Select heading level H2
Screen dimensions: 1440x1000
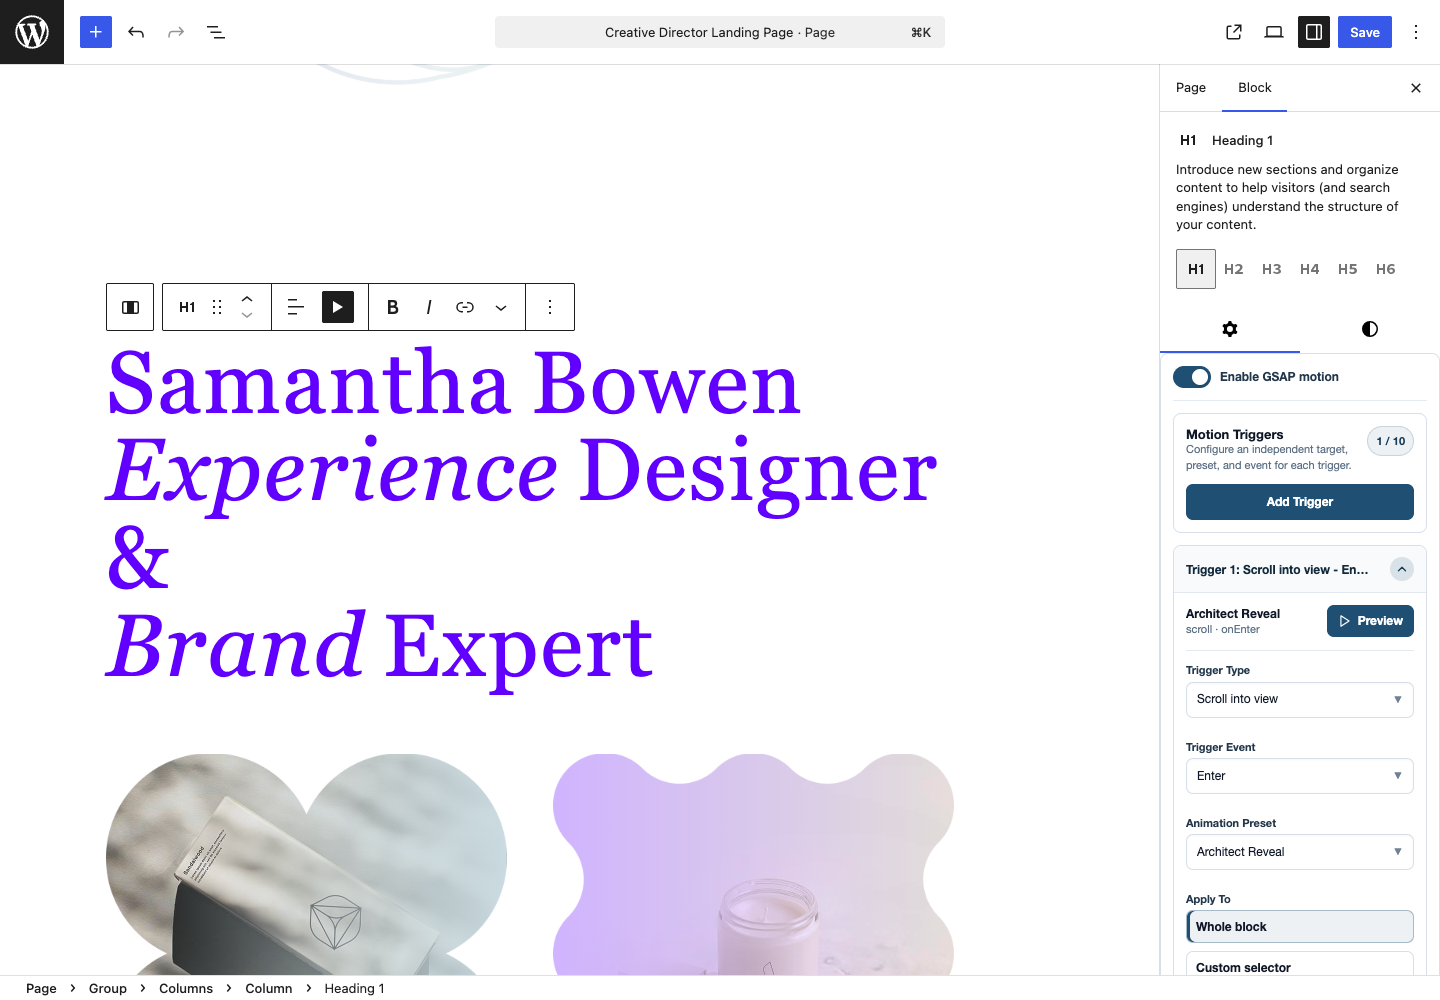click(x=1234, y=269)
